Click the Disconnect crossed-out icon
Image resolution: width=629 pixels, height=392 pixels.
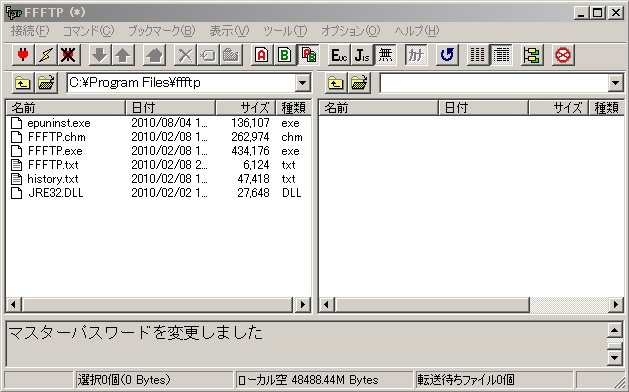[69, 55]
